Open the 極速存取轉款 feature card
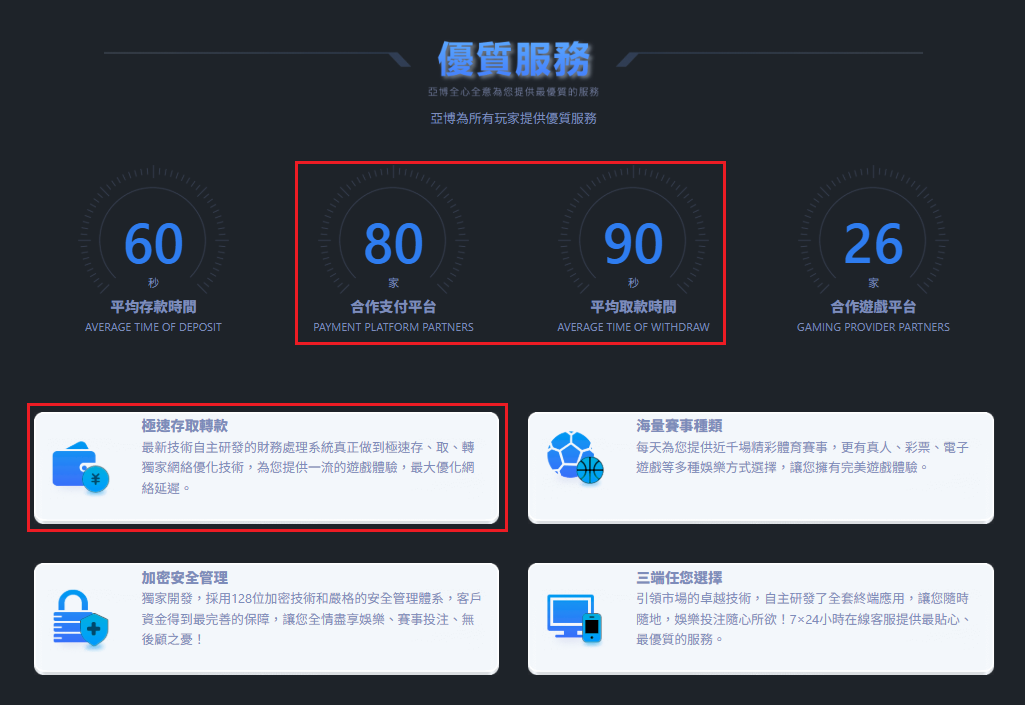The height and width of the screenshot is (705, 1025). coord(266,466)
